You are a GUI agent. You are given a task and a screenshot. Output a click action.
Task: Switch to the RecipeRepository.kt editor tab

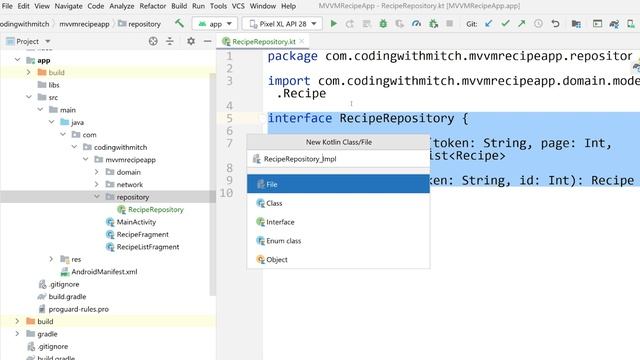pos(264,41)
